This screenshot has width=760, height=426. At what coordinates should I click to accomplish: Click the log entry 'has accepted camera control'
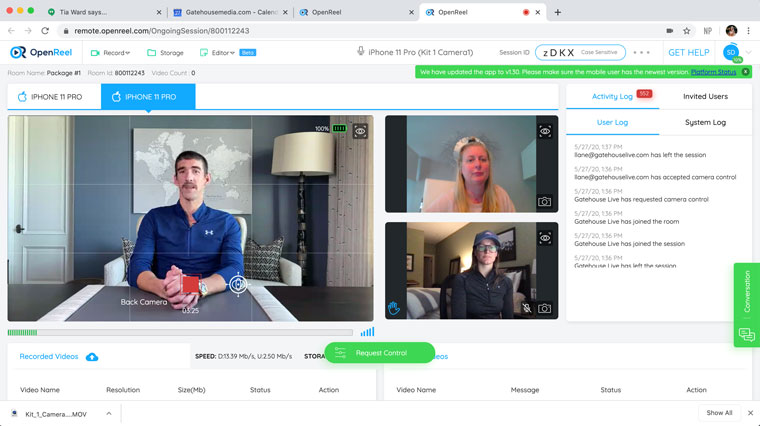pos(655,177)
